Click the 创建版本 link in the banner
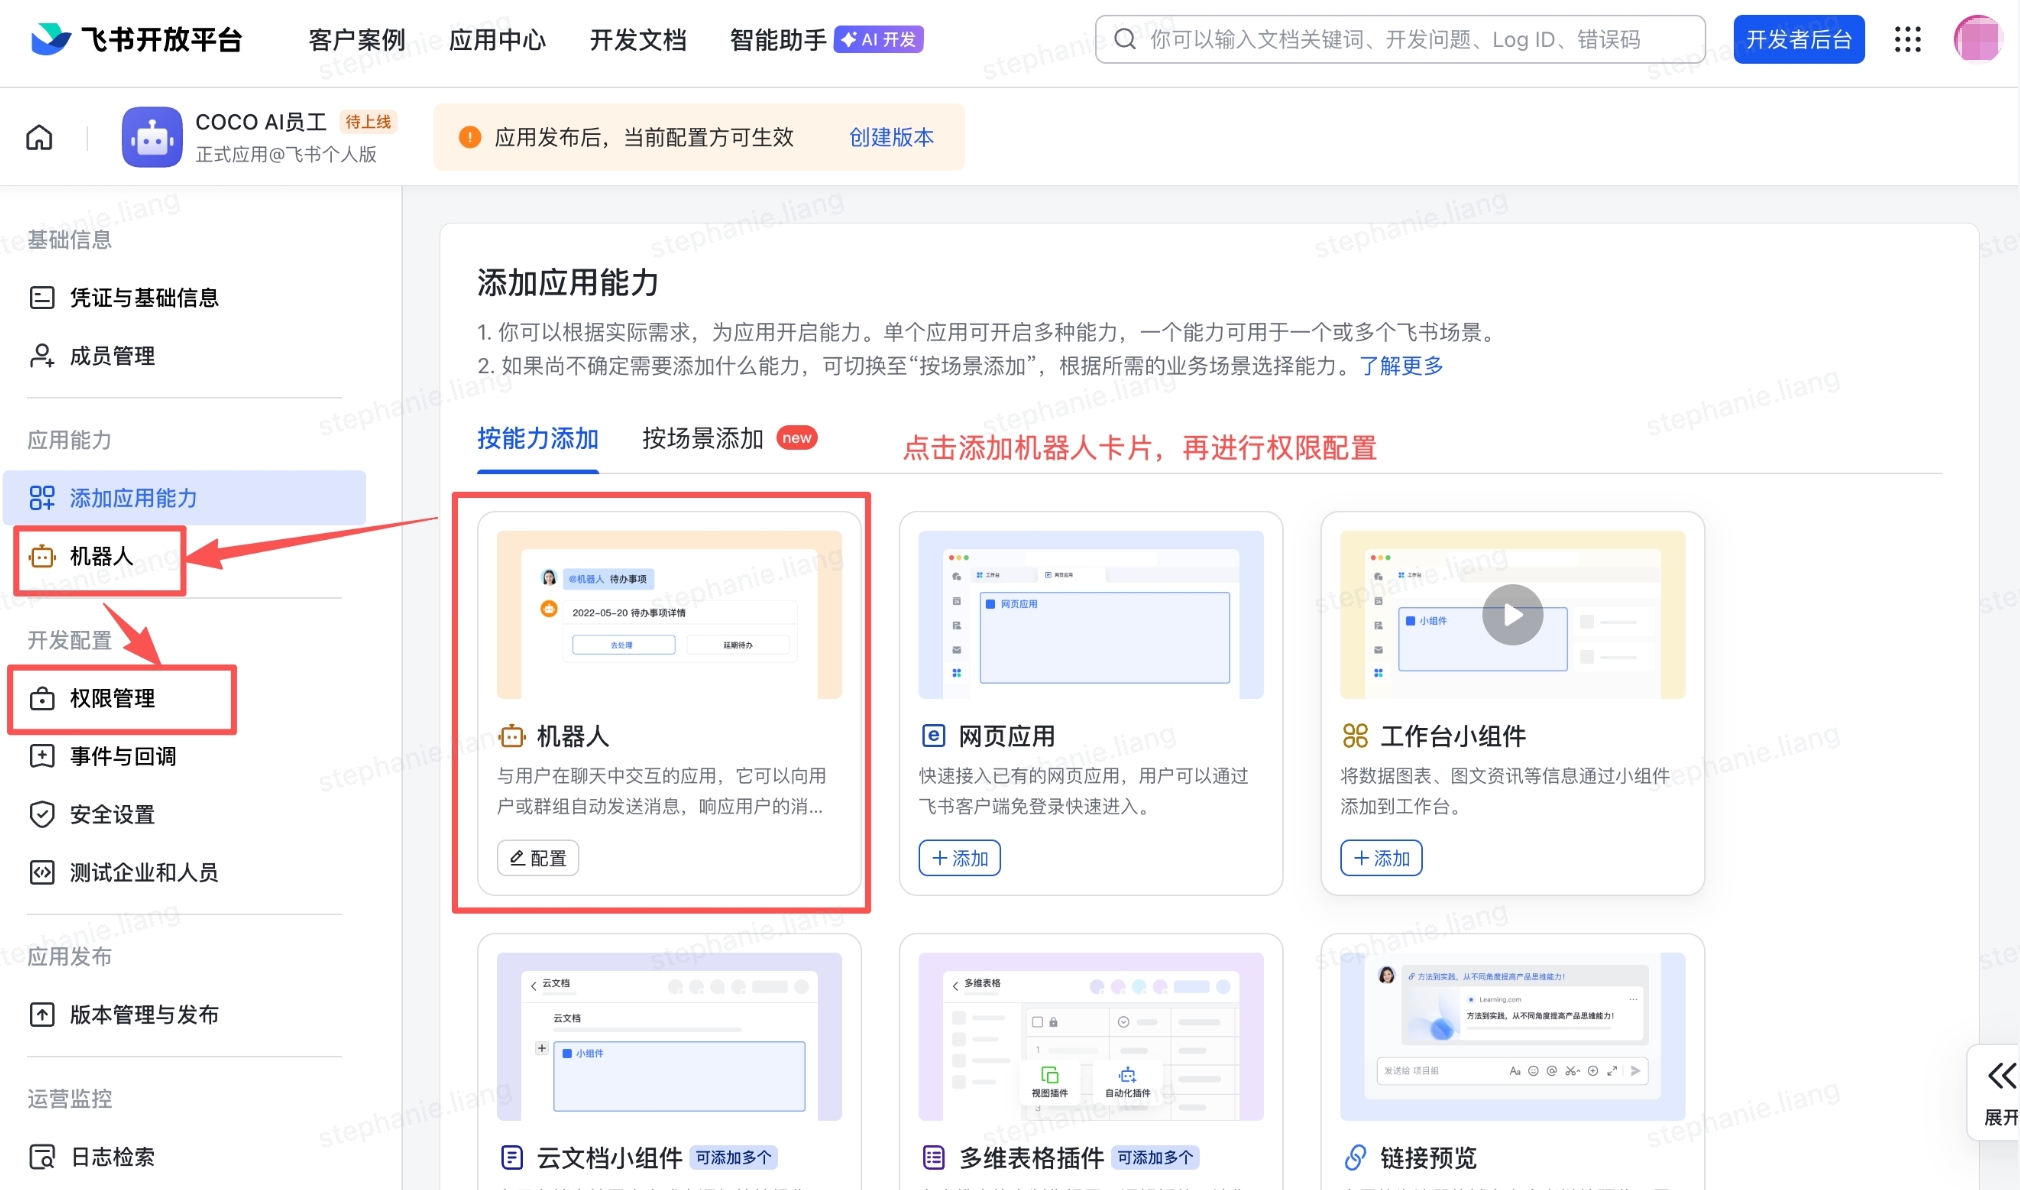Viewport: 2020px width, 1190px height. tap(890, 137)
